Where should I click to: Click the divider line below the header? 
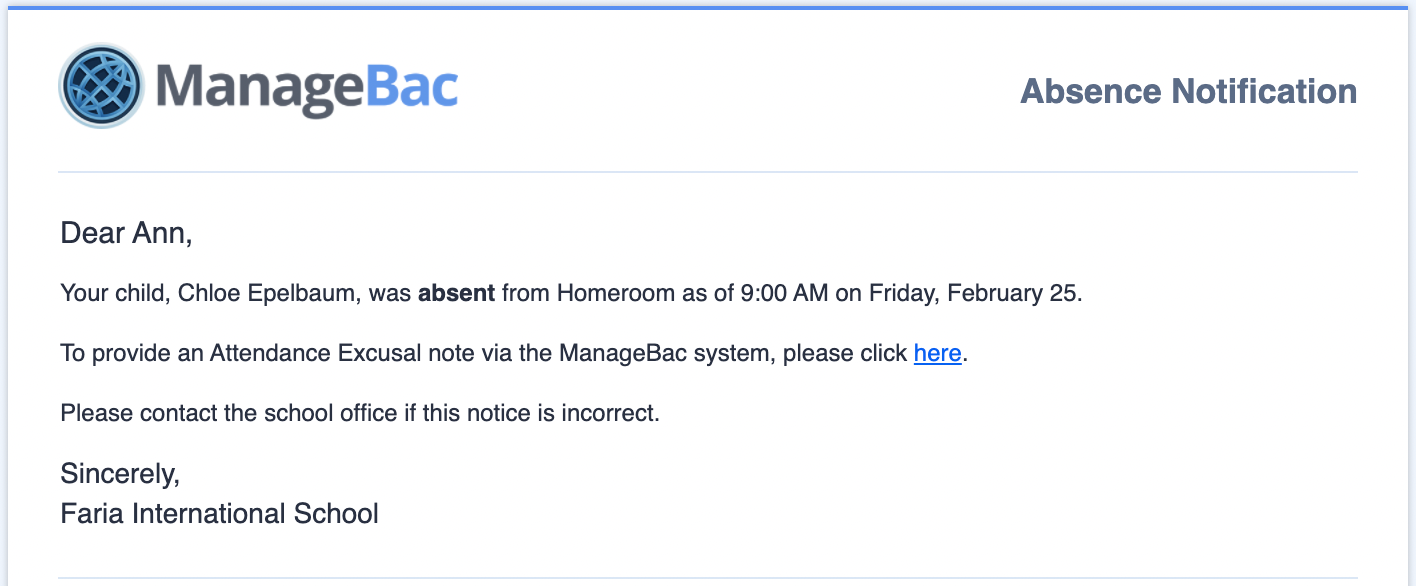click(707, 172)
